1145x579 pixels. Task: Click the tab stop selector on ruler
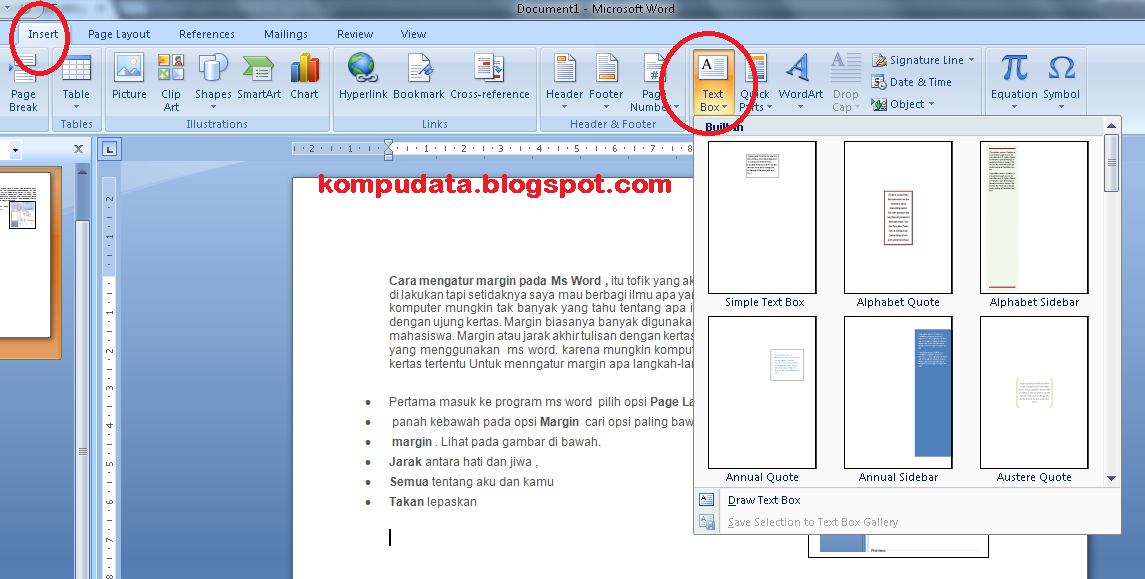110,150
